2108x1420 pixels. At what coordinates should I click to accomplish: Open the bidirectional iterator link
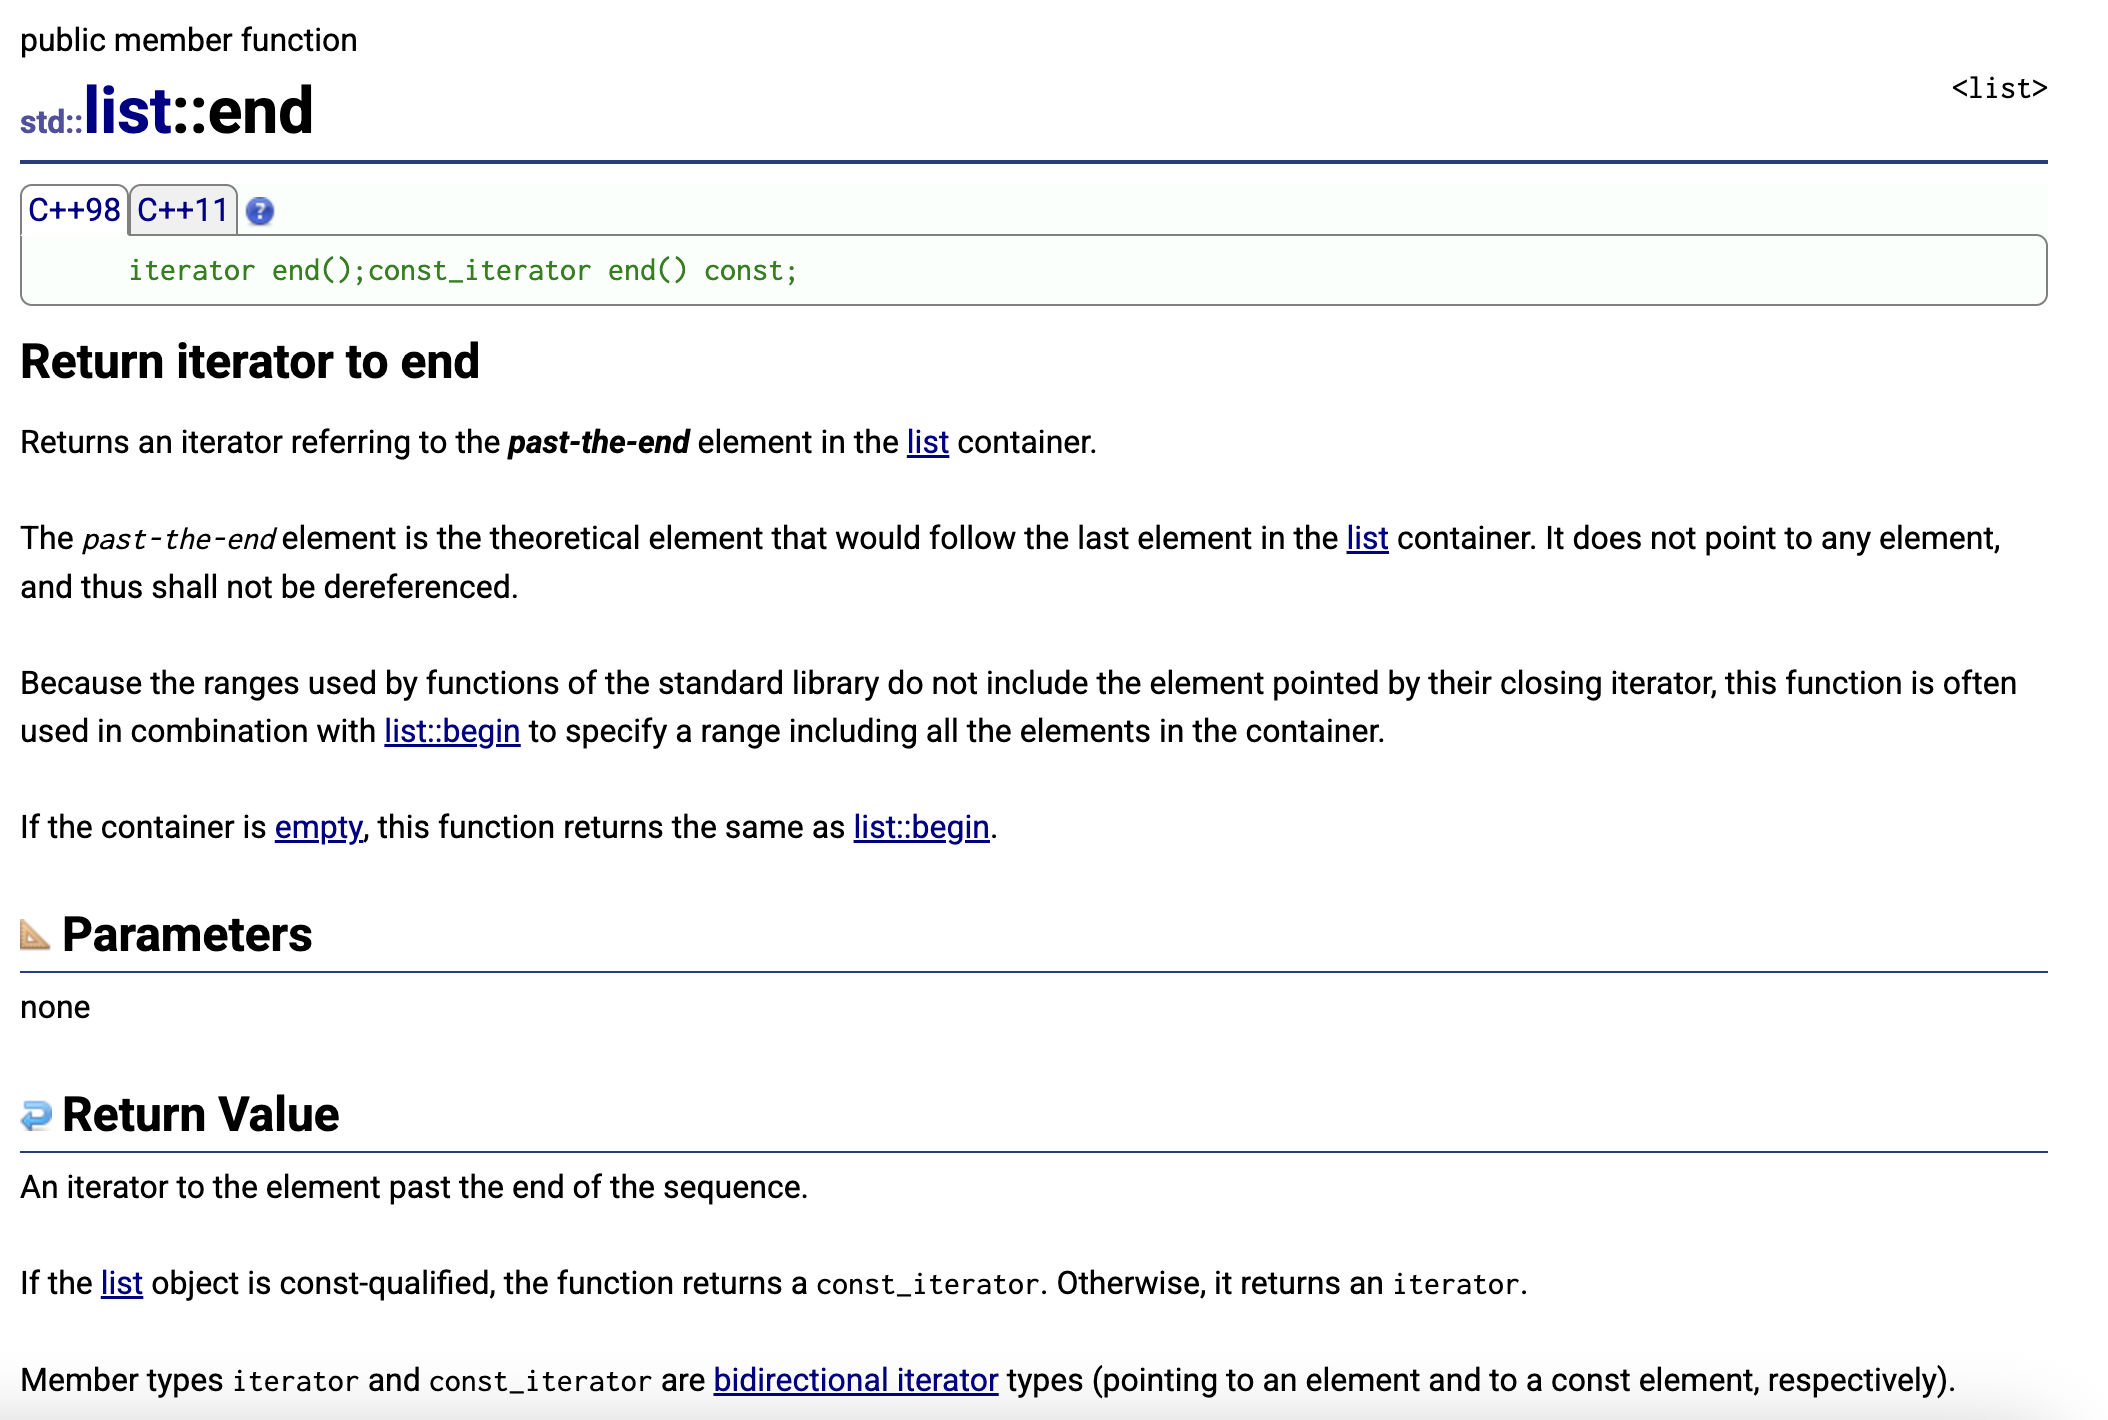[x=855, y=1380]
